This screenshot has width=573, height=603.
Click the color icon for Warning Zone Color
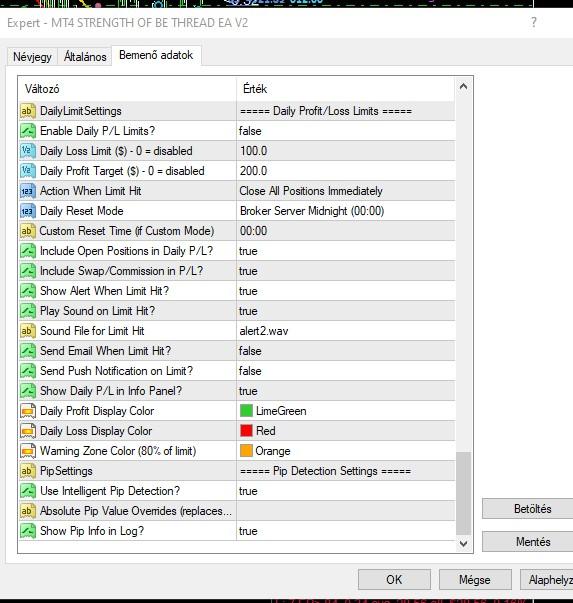click(x=28, y=451)
